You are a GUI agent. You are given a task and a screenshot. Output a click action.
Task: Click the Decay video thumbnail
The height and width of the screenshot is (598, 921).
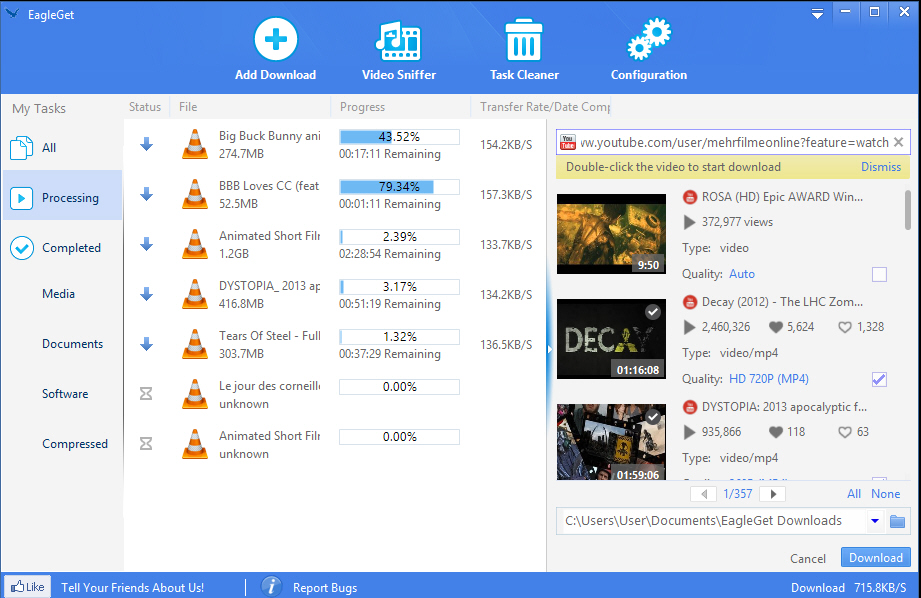coord(610,338)
